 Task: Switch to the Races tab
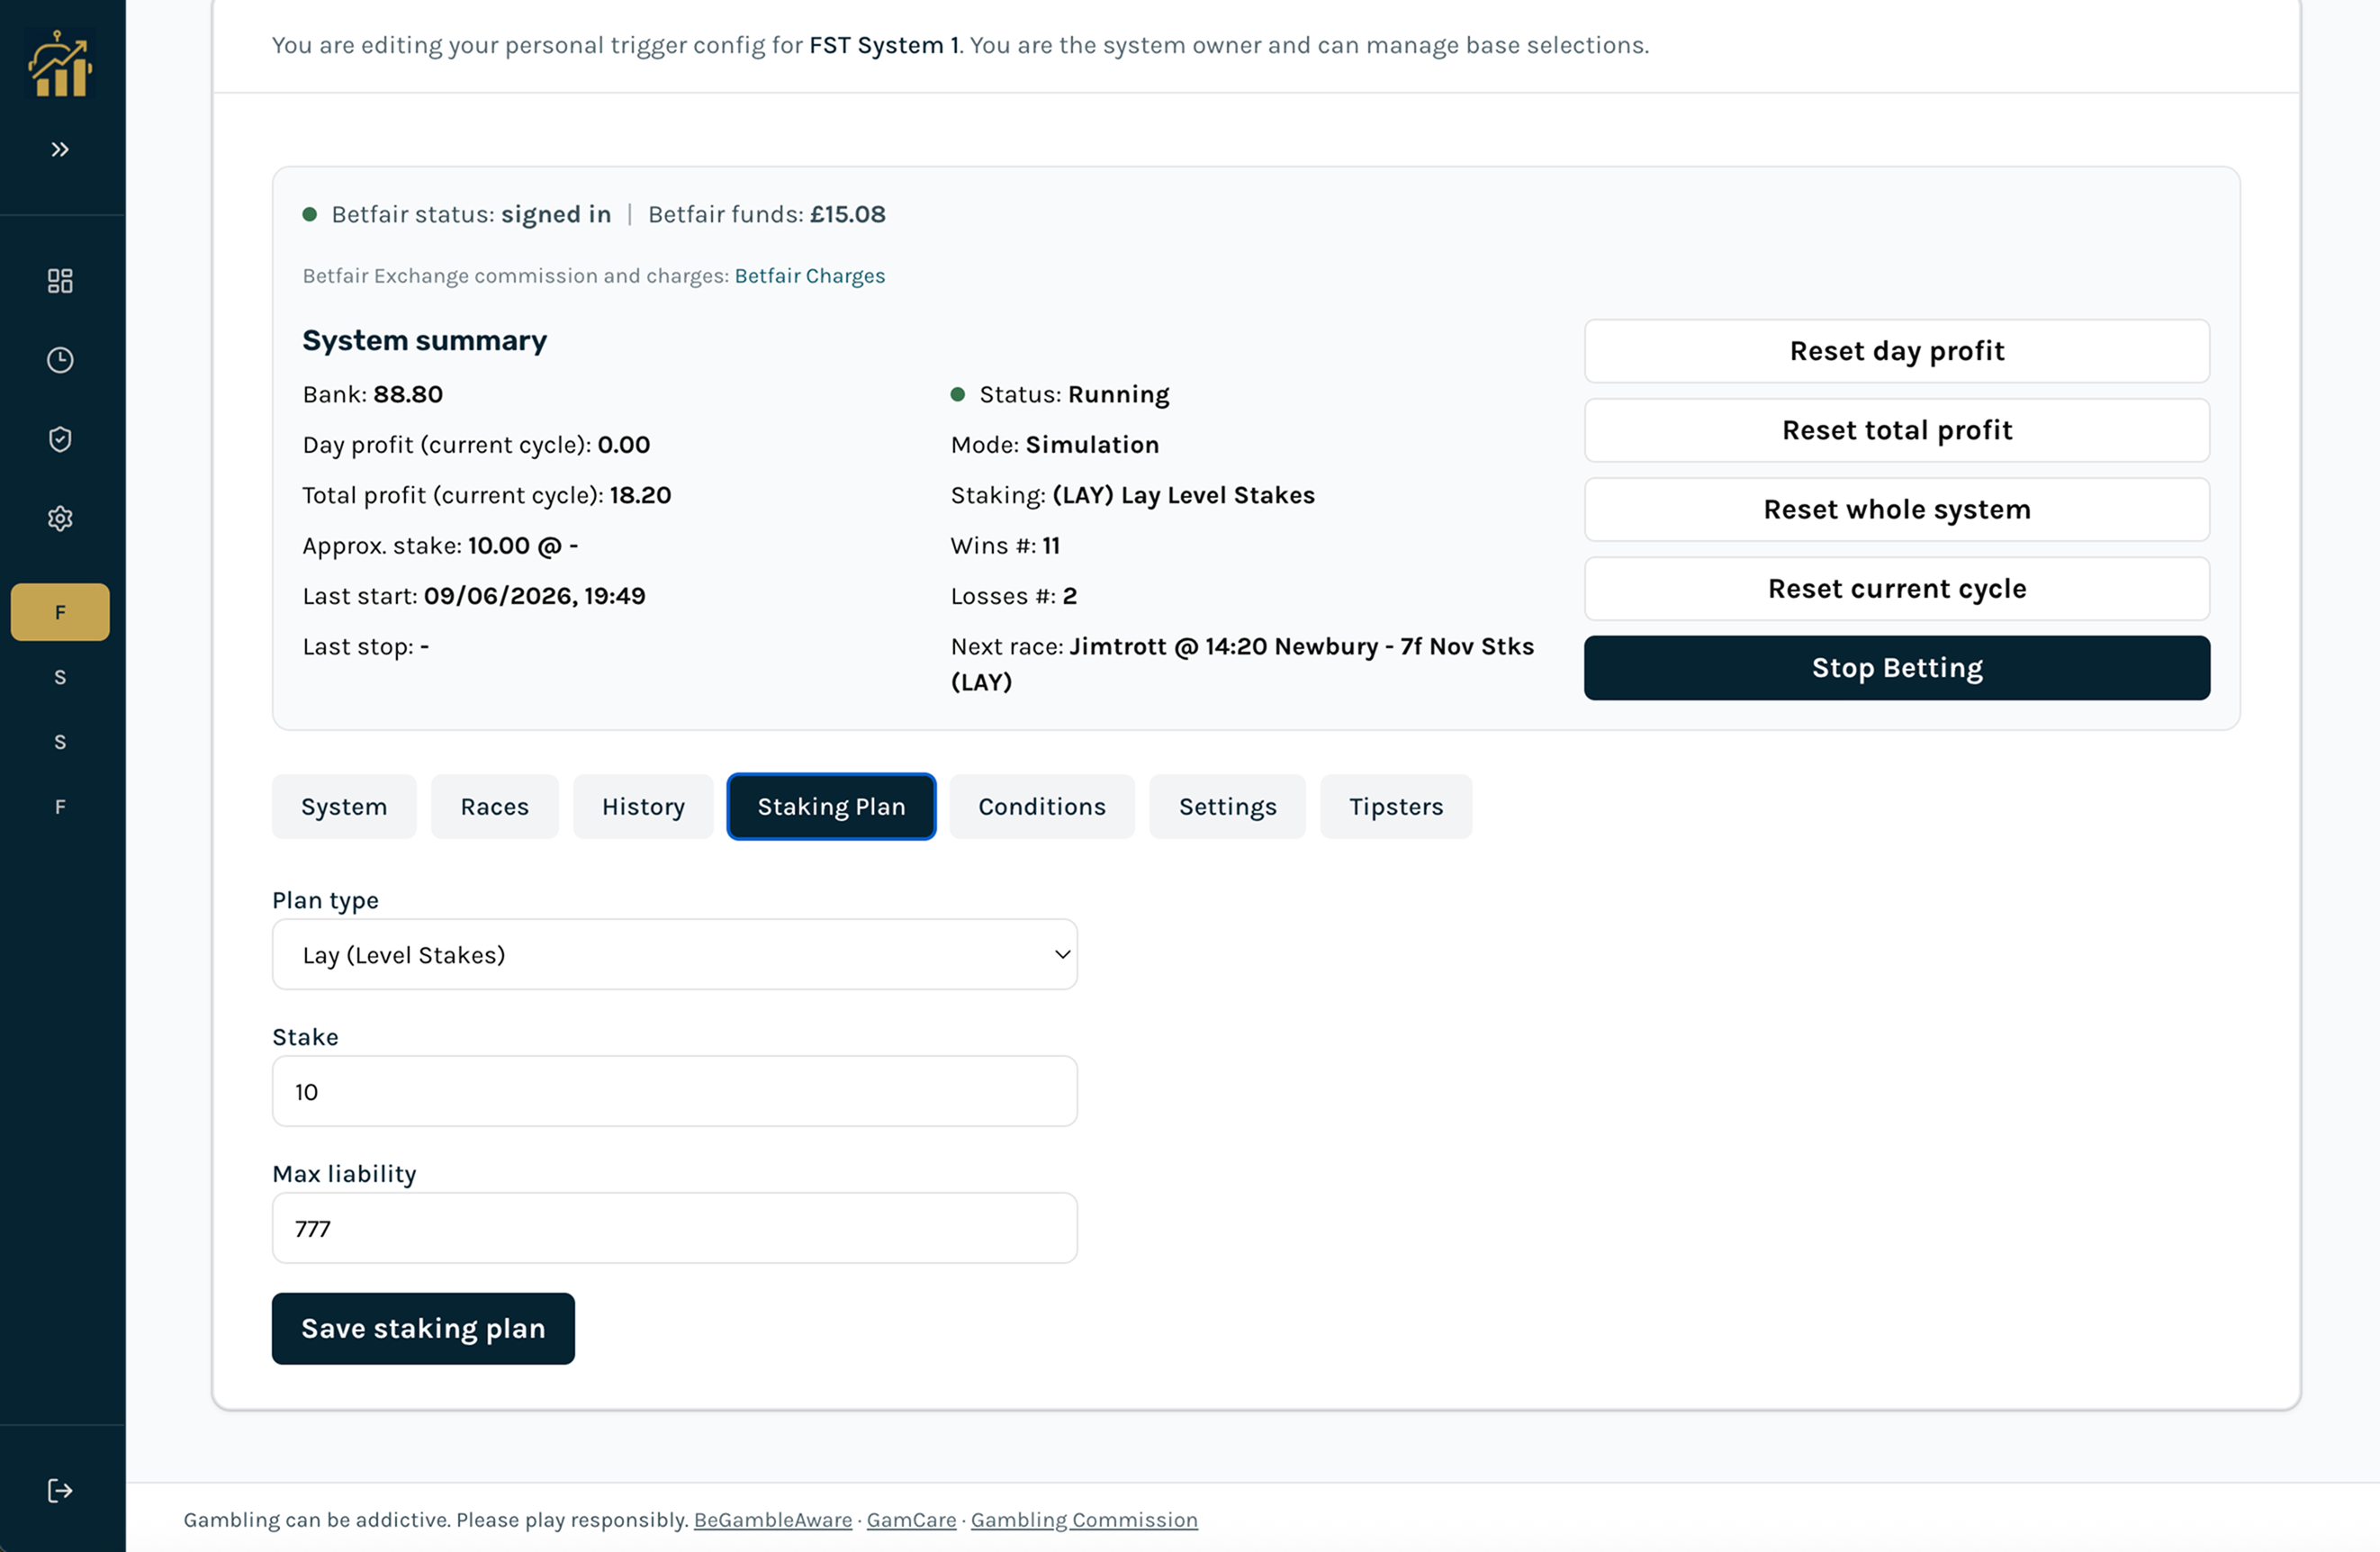tap(495, 806)
